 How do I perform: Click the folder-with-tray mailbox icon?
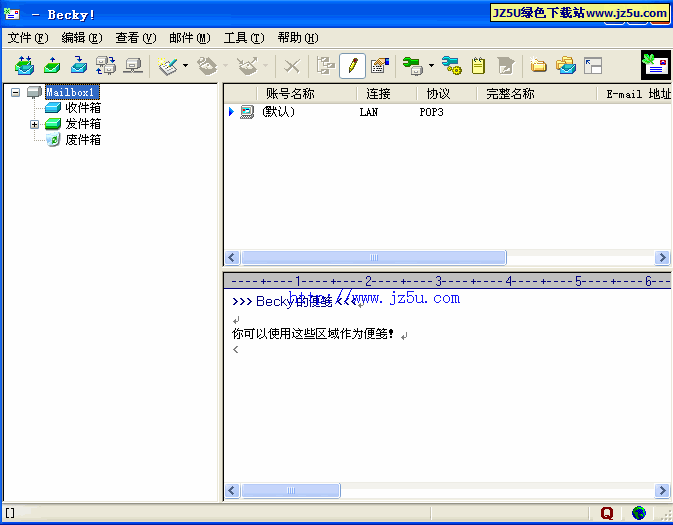pos(566,65)
